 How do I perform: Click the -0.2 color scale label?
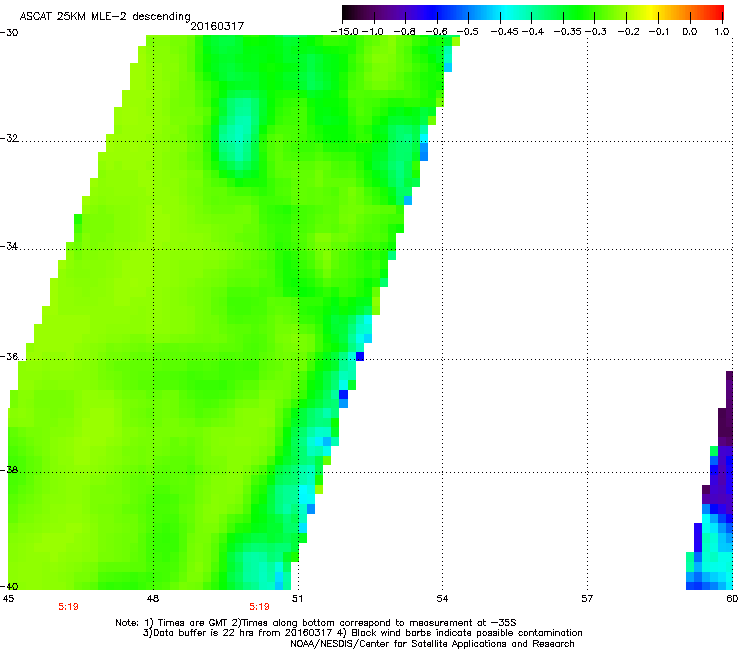point(629,32)
